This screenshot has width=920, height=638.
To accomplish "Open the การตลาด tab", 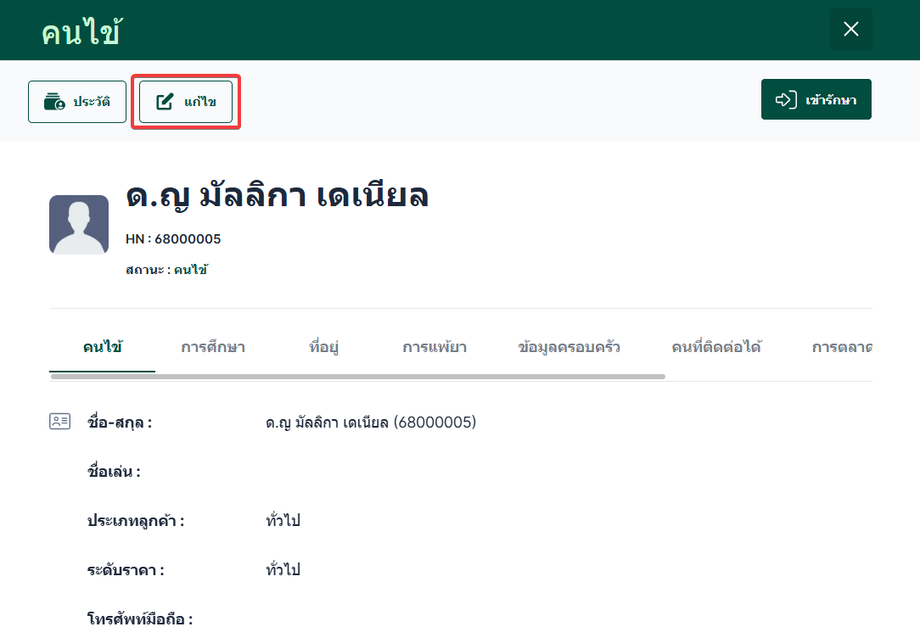I will point(842,347).
